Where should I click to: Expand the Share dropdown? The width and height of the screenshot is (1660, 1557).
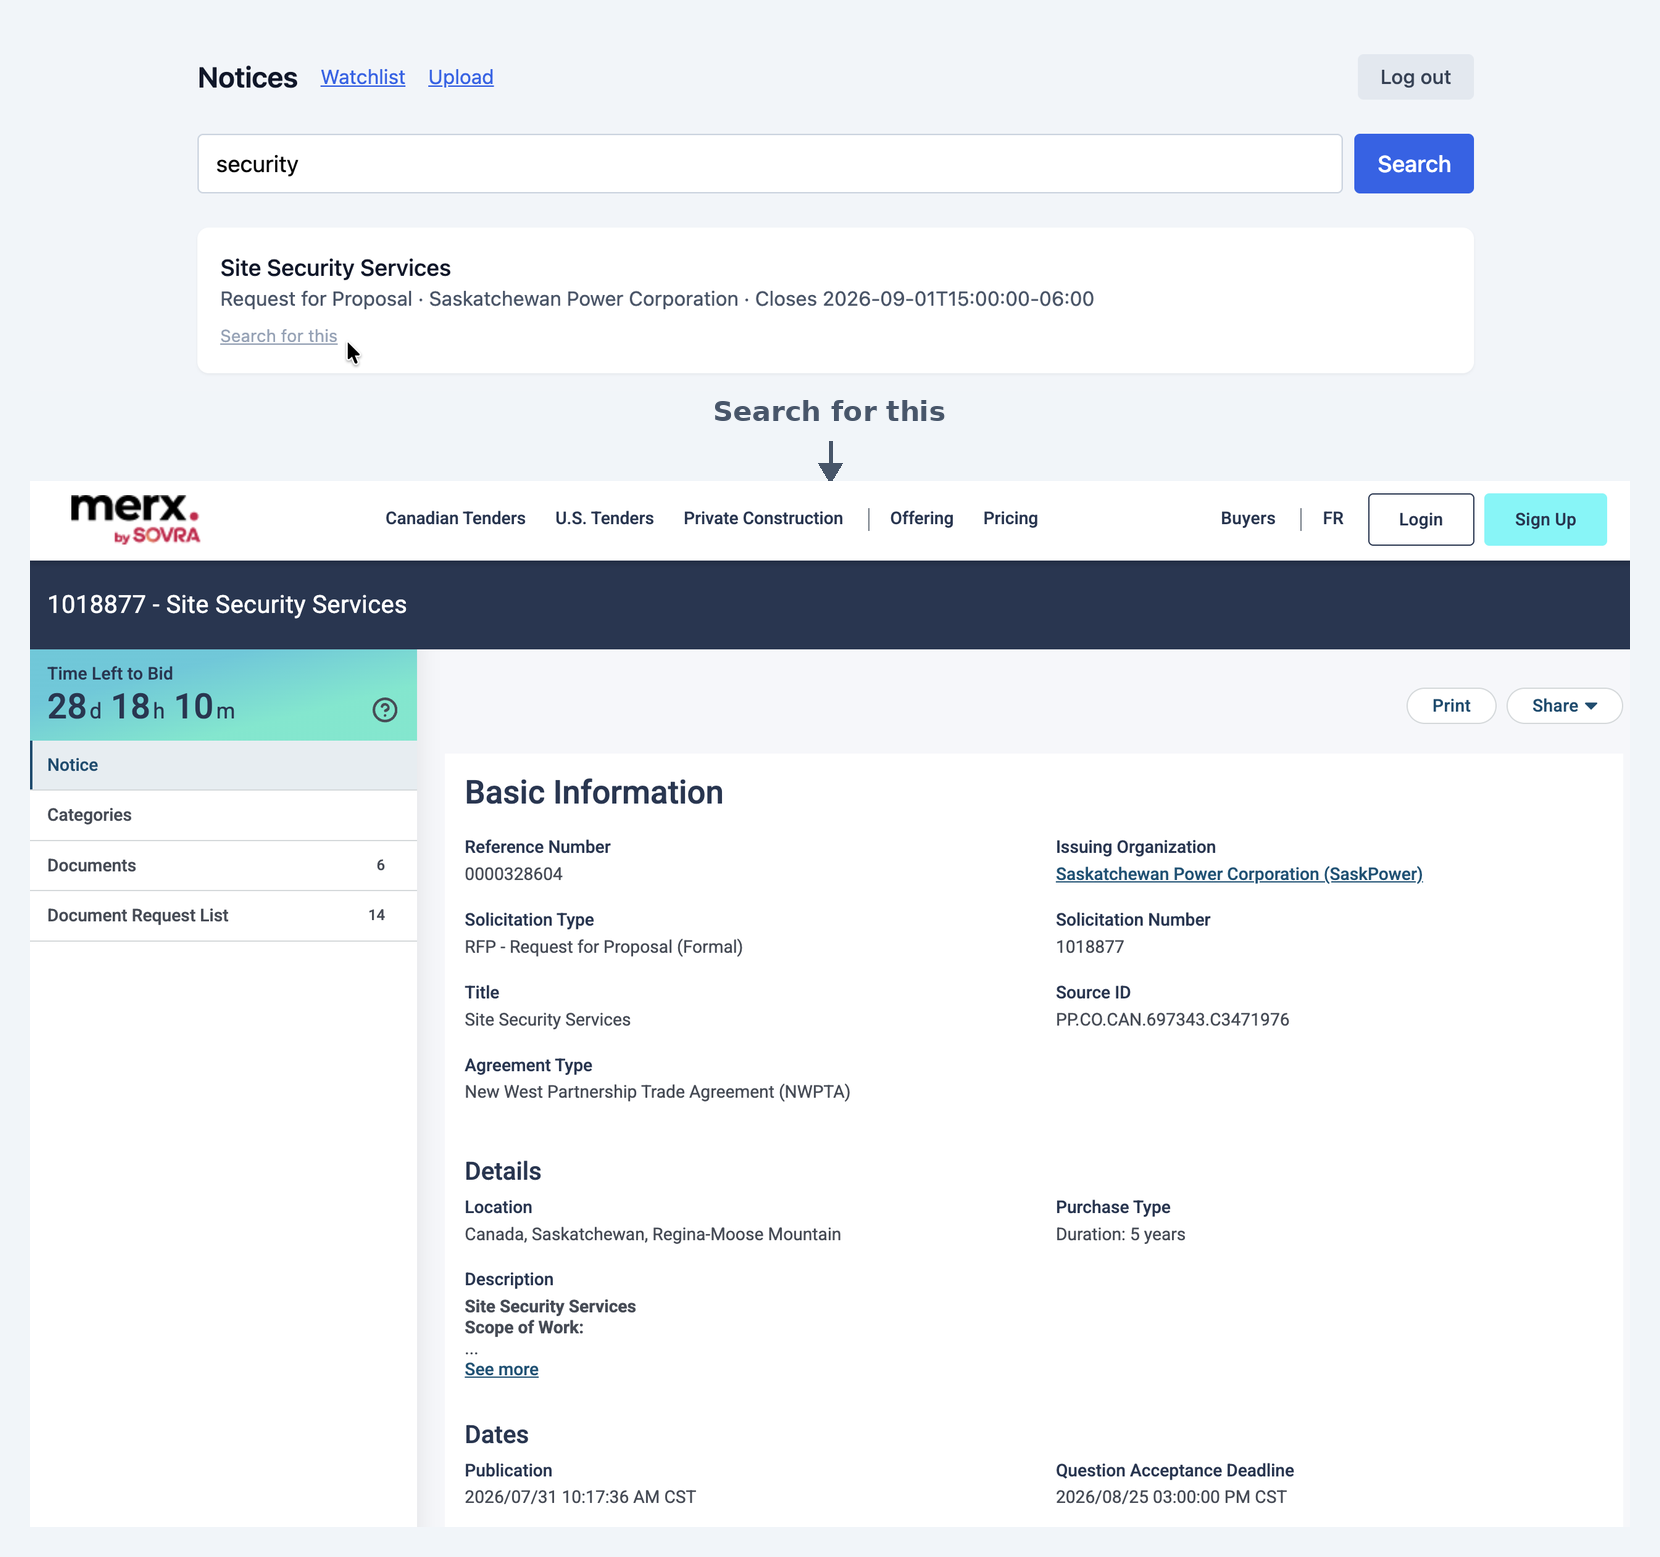pos(1564,706)
